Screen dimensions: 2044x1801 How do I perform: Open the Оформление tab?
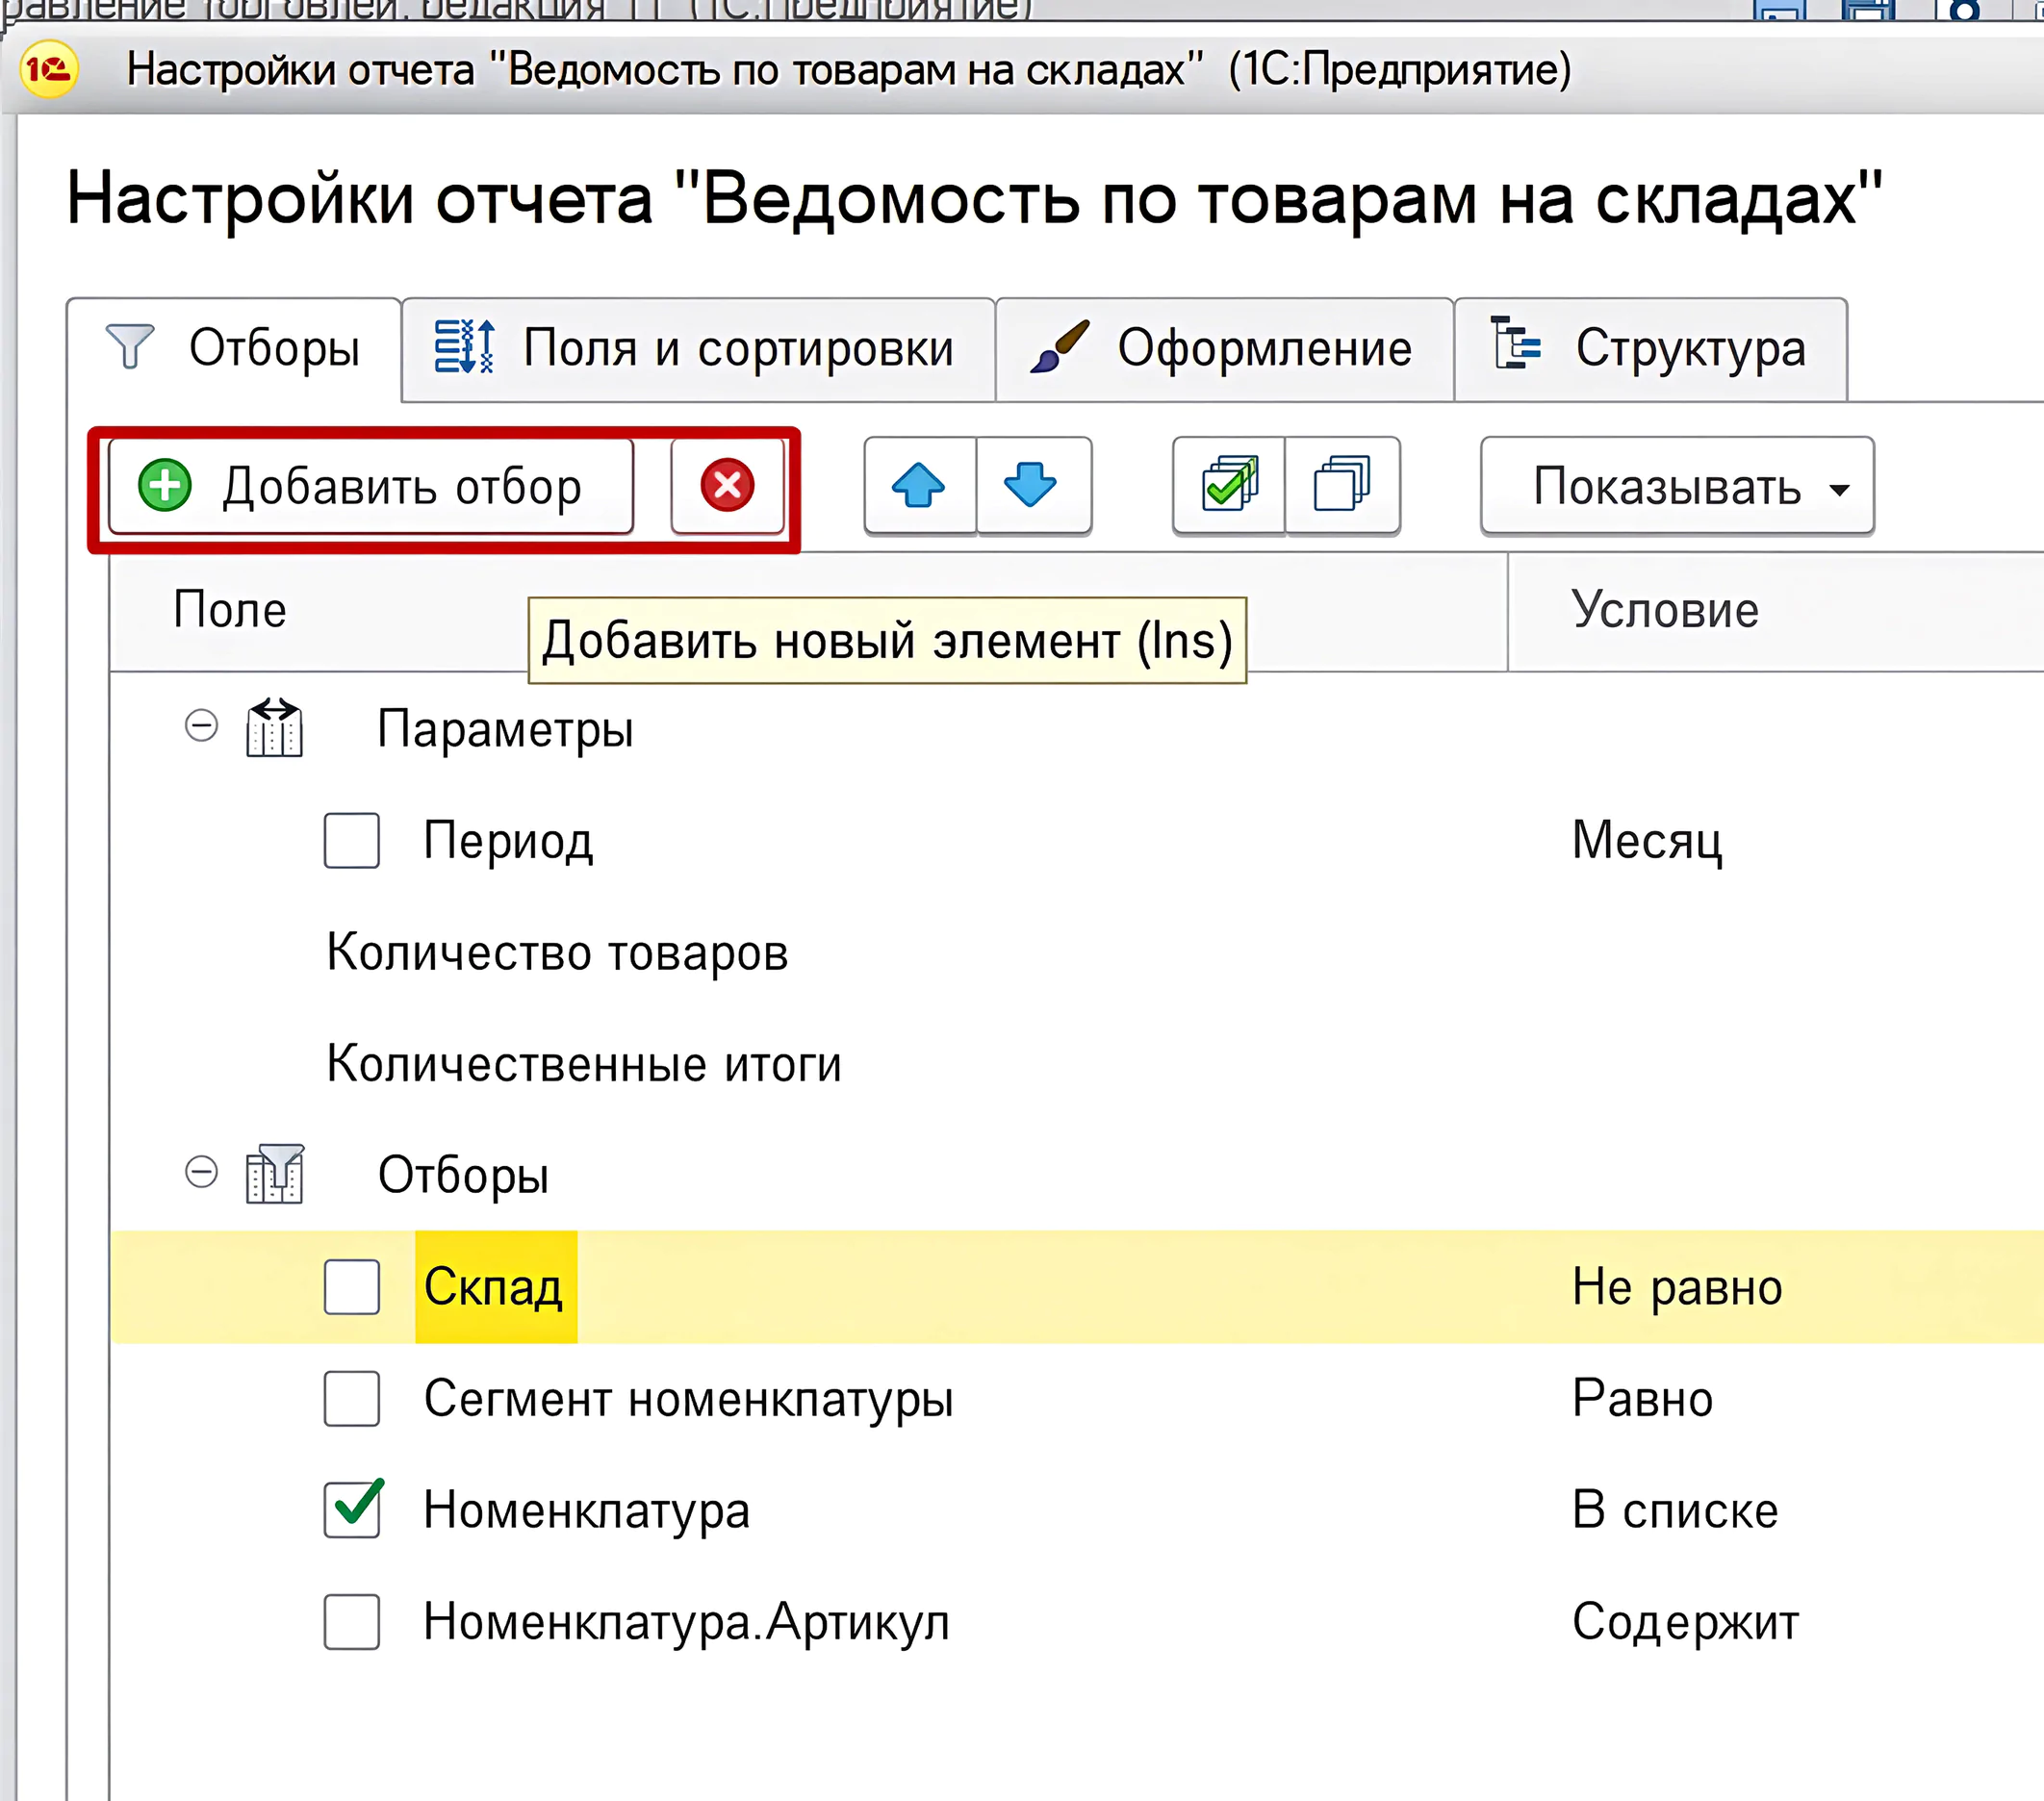point(1224,349)
